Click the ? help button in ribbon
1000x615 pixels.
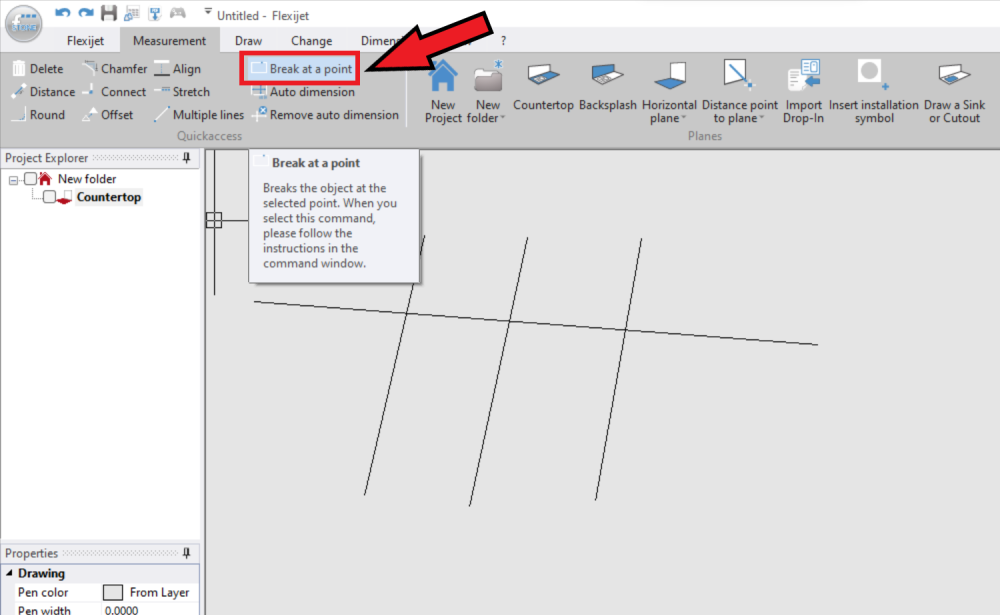[503, 41]
